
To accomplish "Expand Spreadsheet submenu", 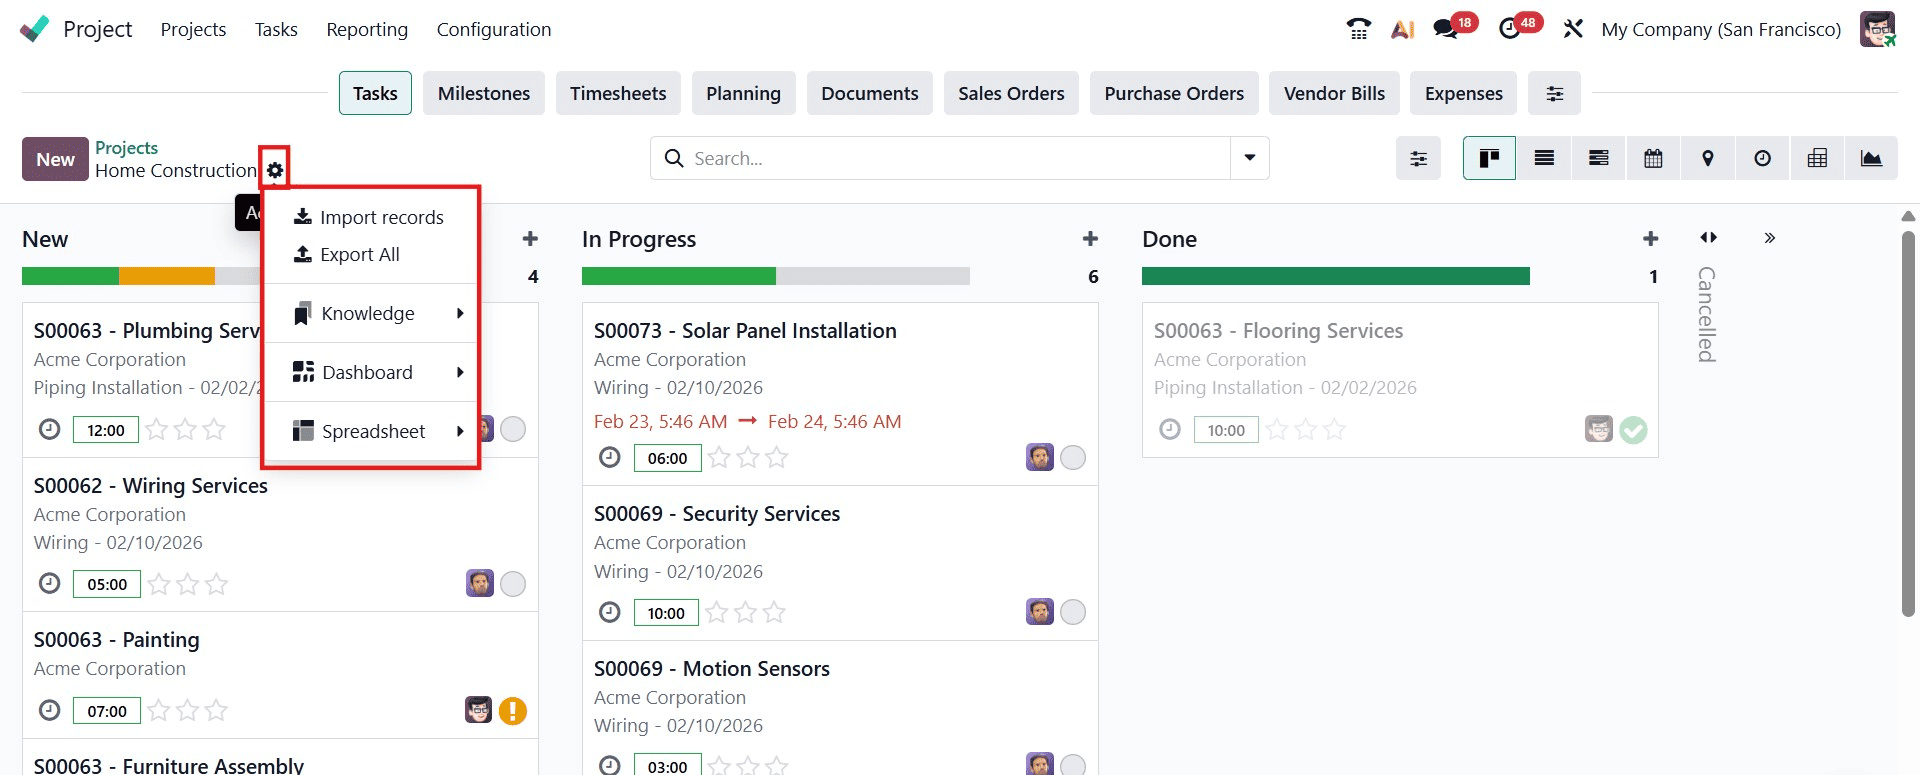I will [370, 431].
